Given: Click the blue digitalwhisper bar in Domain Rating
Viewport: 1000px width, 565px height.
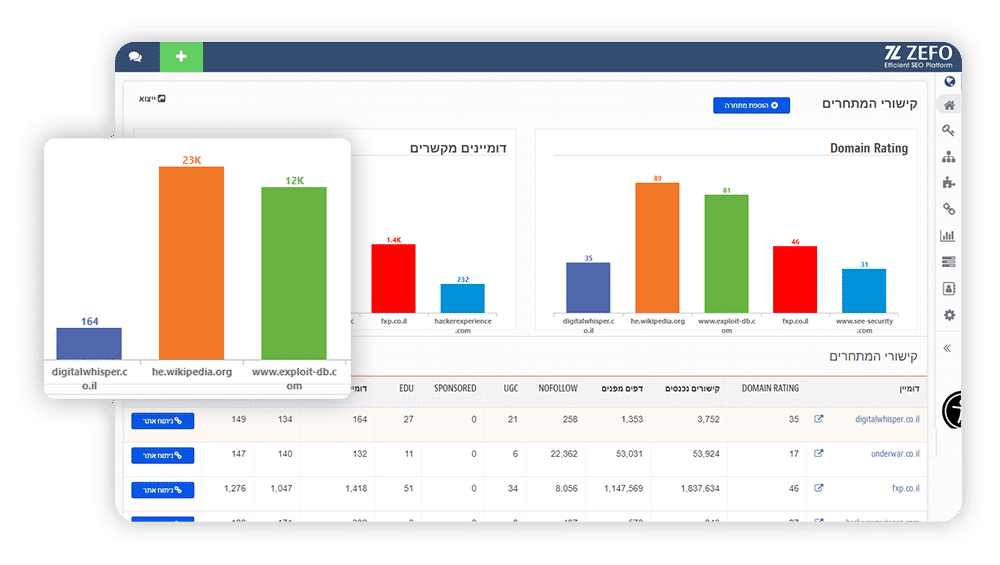Looking at the screenshot, I should pyautogui.click(x=588, y=288).
